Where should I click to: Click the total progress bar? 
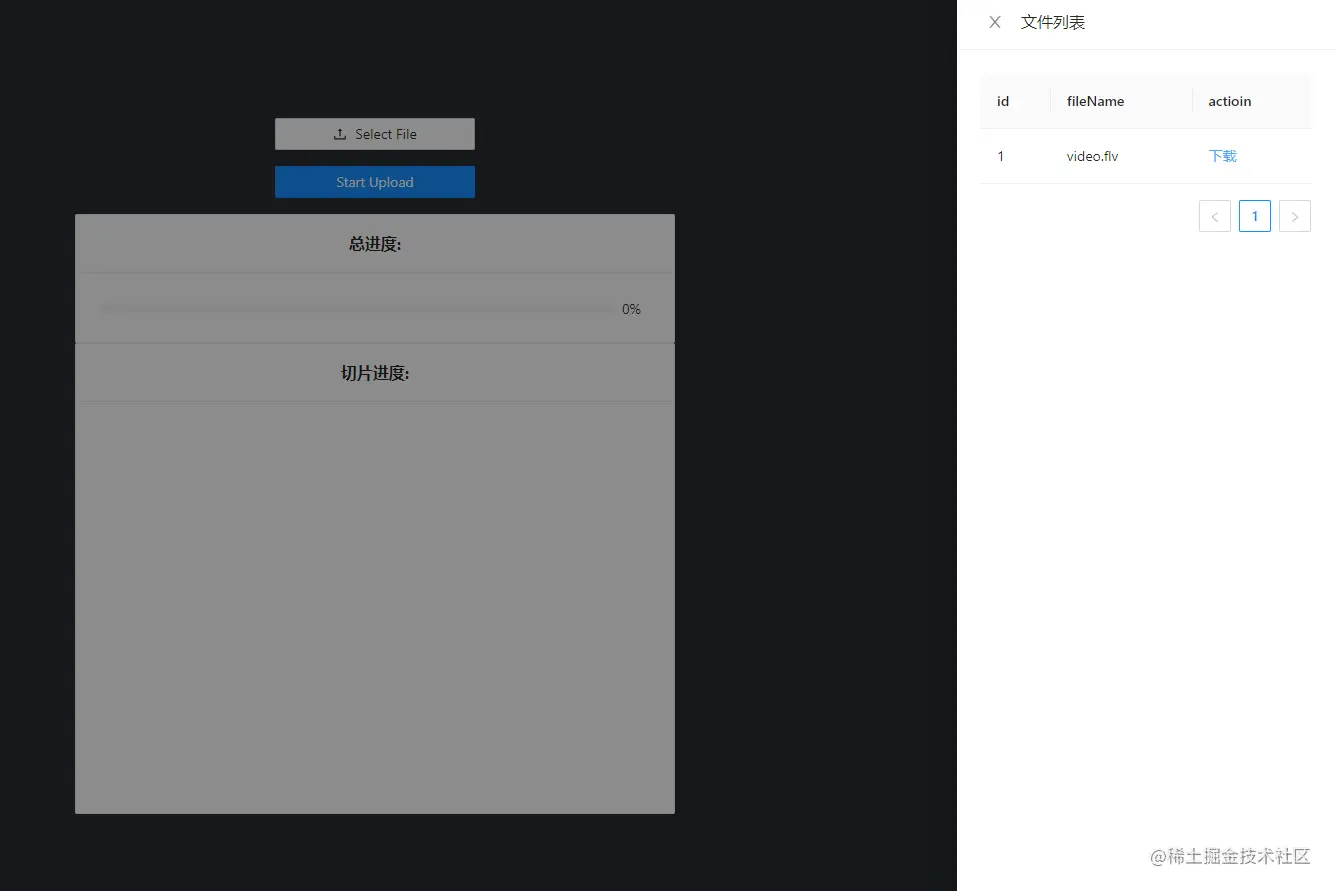tap(357, 309)
